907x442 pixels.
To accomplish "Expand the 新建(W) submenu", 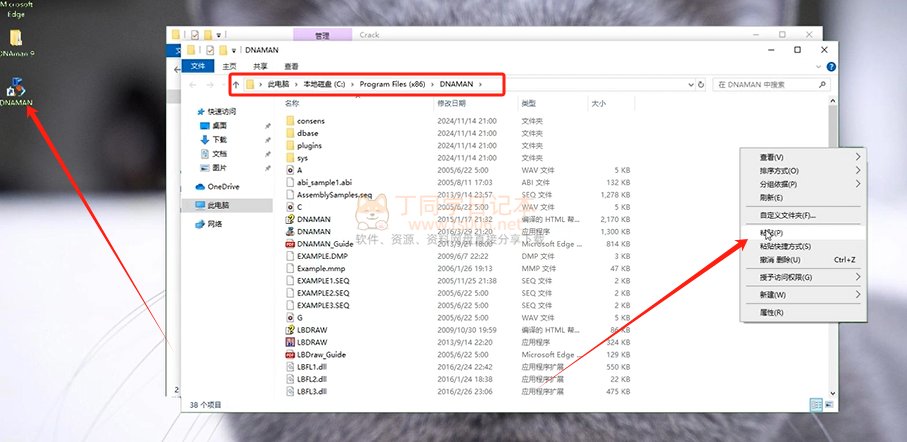I will [858, 294].
